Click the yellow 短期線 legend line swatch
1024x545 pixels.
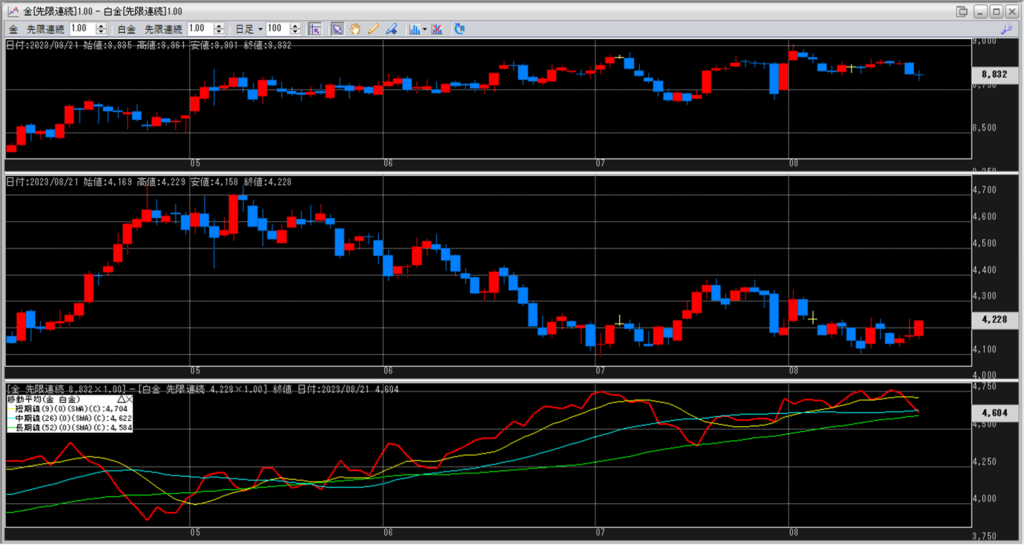point(10,409)
